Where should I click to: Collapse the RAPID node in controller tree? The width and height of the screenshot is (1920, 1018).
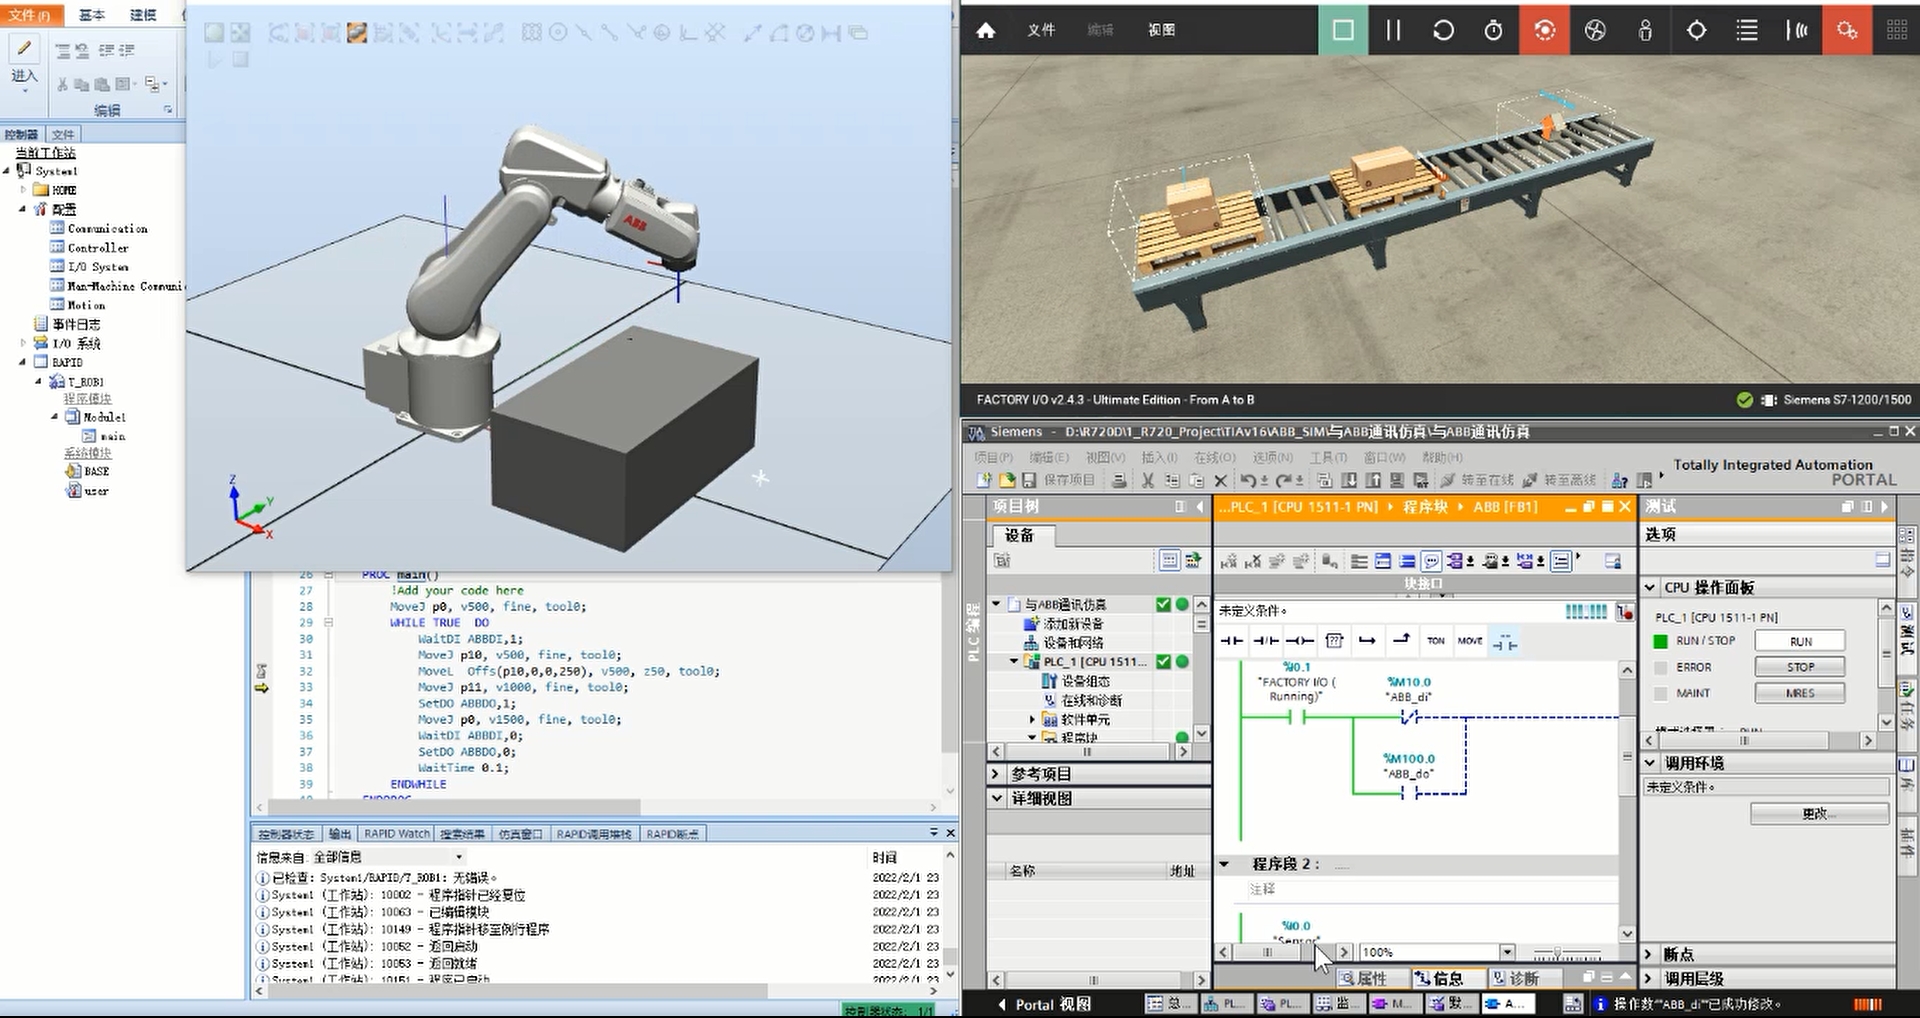[23, 362]
